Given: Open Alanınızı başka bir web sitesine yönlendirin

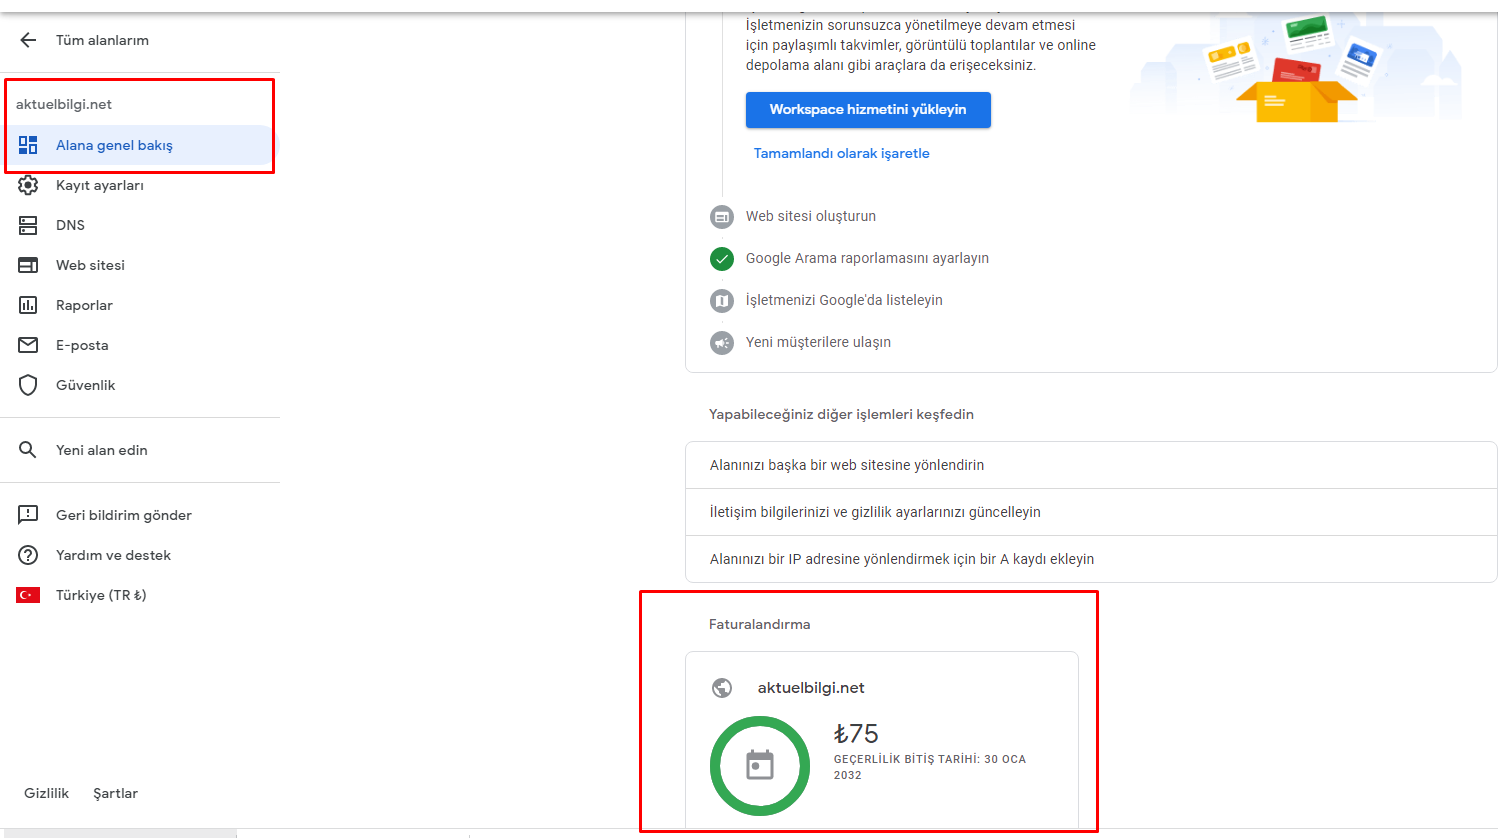Looking at the screenshot, I should 1091,465.
